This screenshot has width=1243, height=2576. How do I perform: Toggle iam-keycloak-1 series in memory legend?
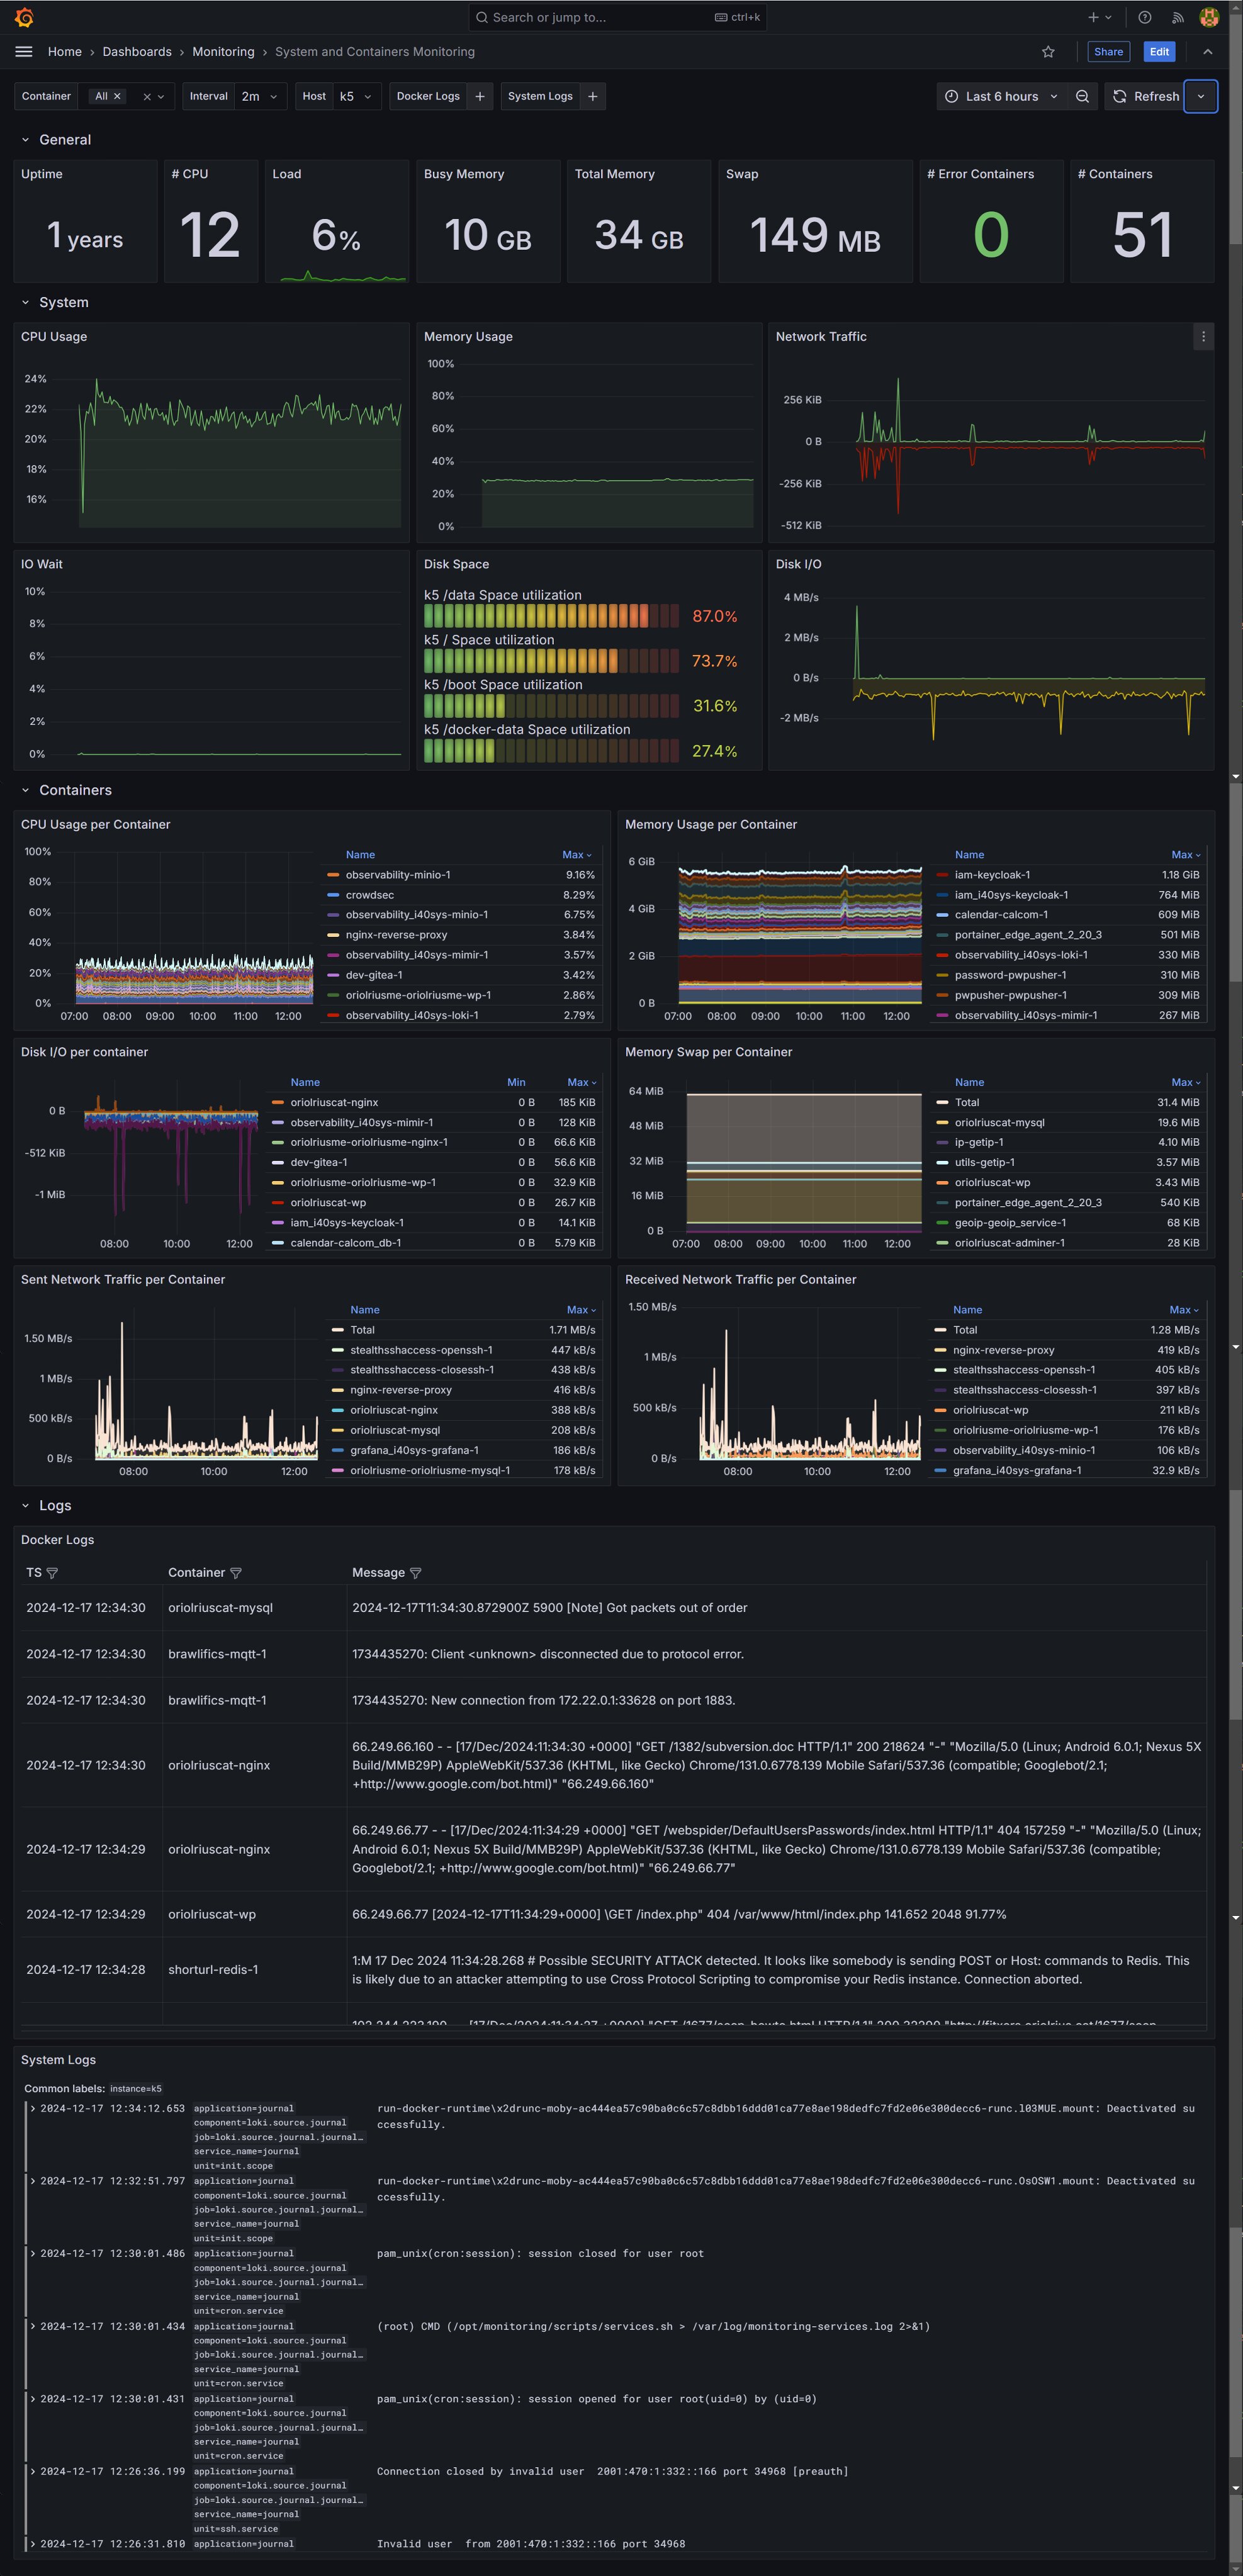click(991, 875)
